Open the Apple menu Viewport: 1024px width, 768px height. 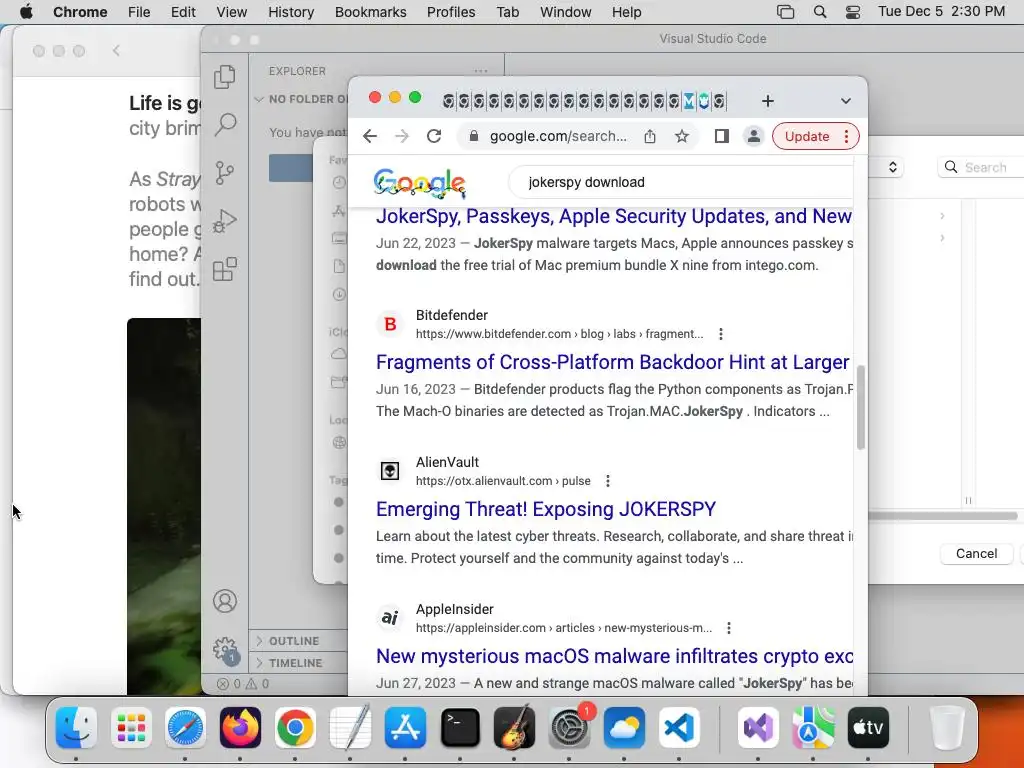[x=26, y=12]
